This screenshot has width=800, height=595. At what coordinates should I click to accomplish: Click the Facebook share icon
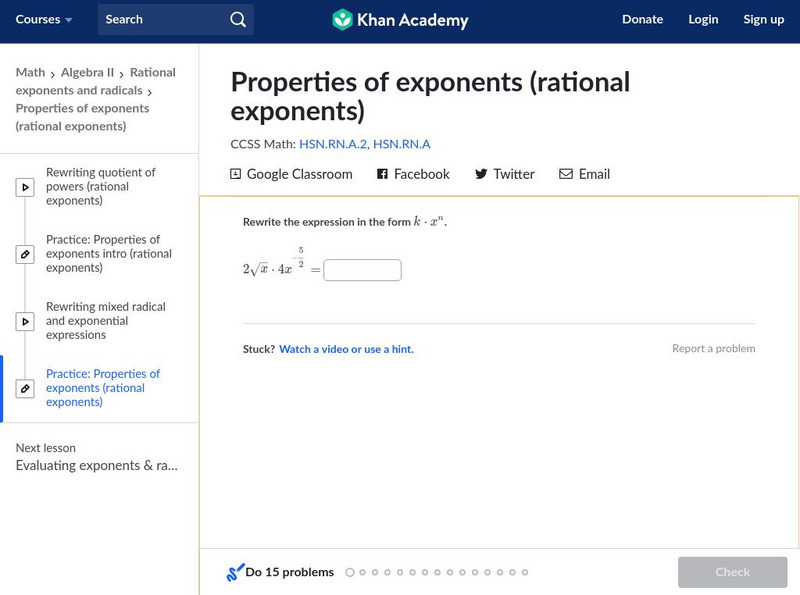[382, 174]
